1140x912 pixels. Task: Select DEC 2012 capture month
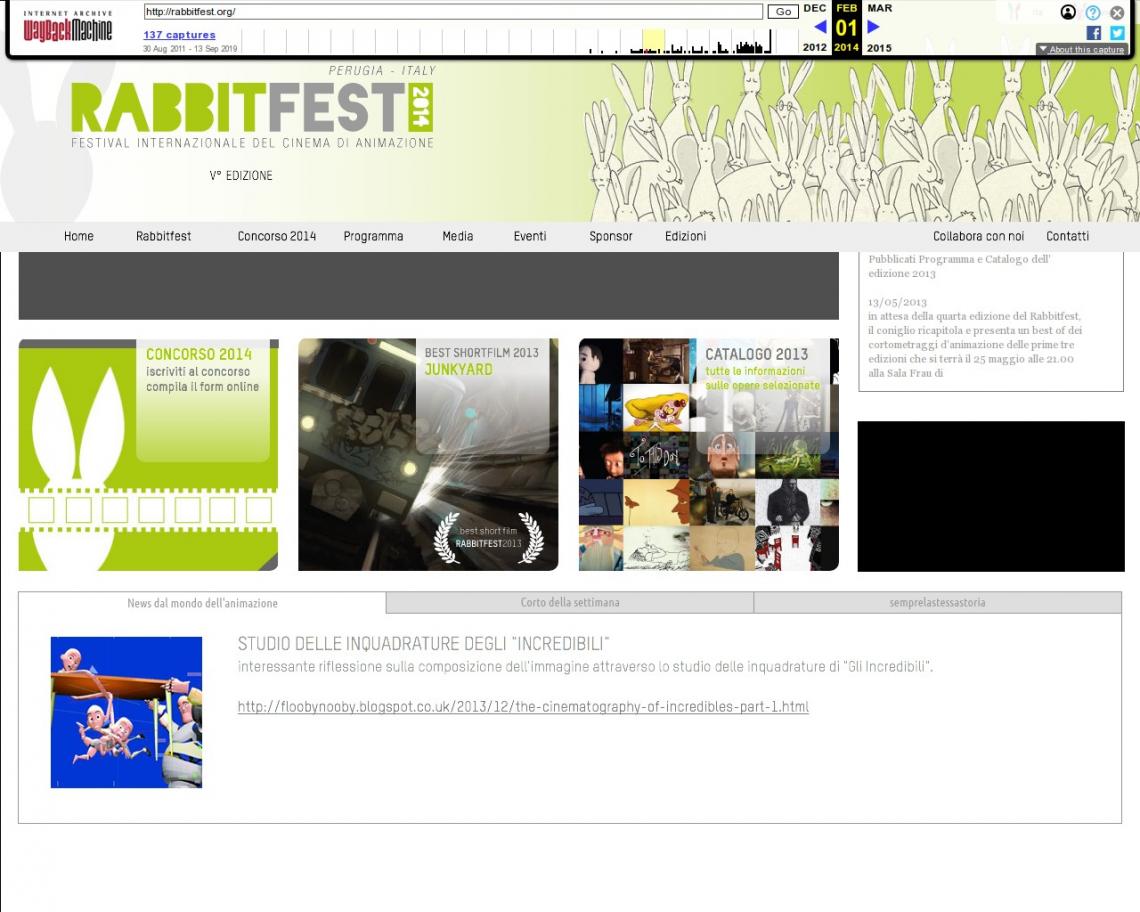814,28
